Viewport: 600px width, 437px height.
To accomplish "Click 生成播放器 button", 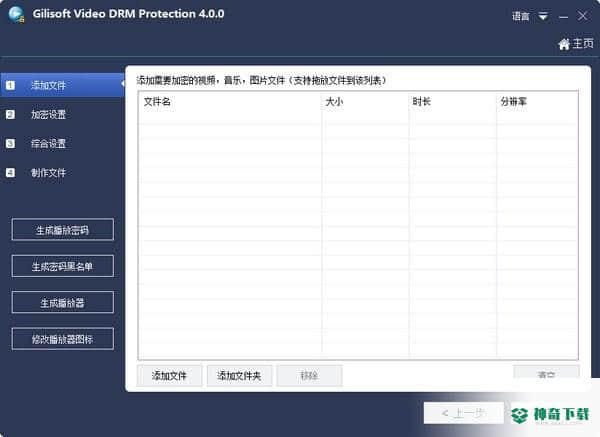I will [63, 302].
